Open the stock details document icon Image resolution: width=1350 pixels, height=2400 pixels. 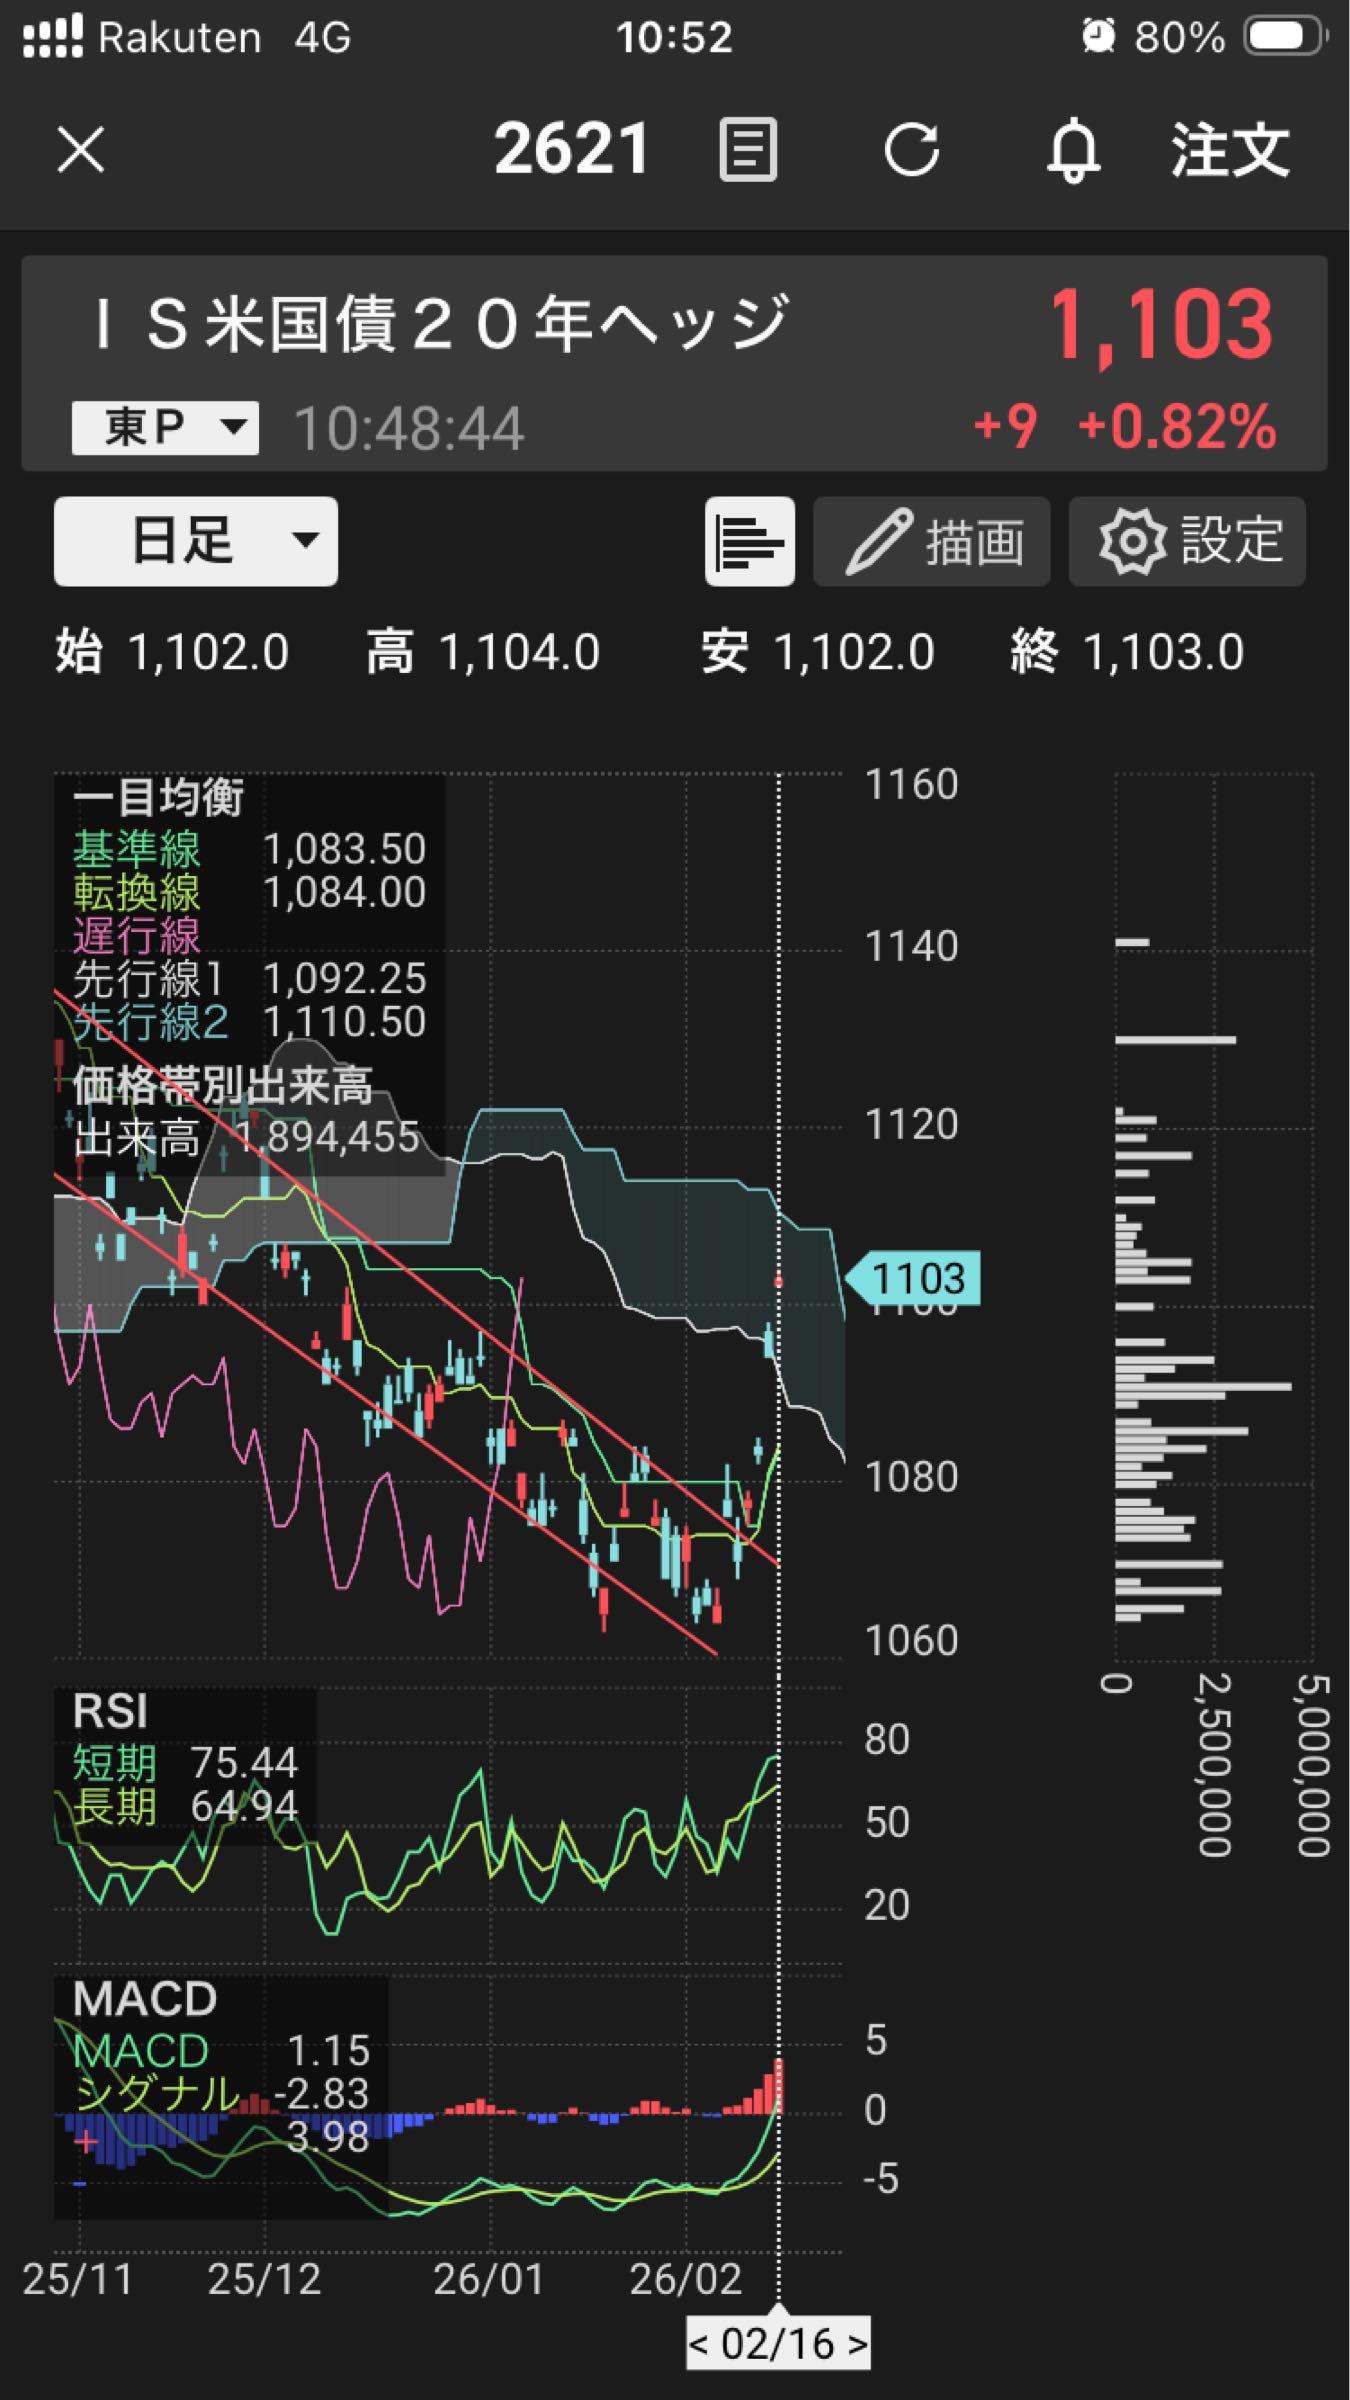(747, 151)
